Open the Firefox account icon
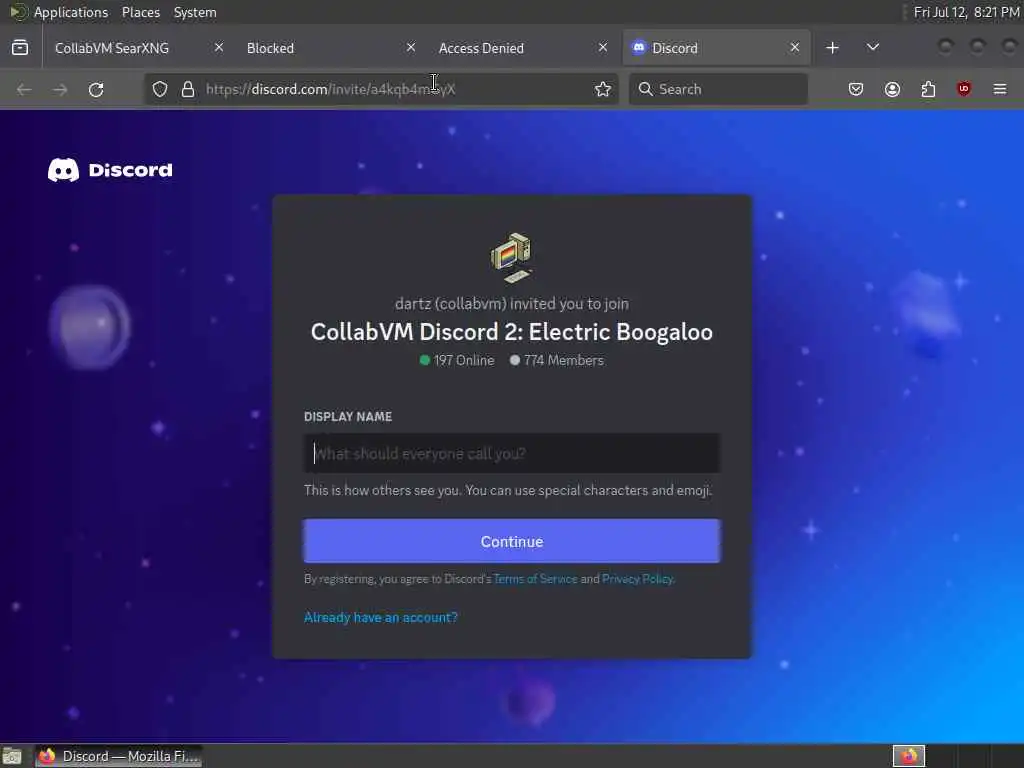Viewport: 1024px width, 768px height. [892, 89]
